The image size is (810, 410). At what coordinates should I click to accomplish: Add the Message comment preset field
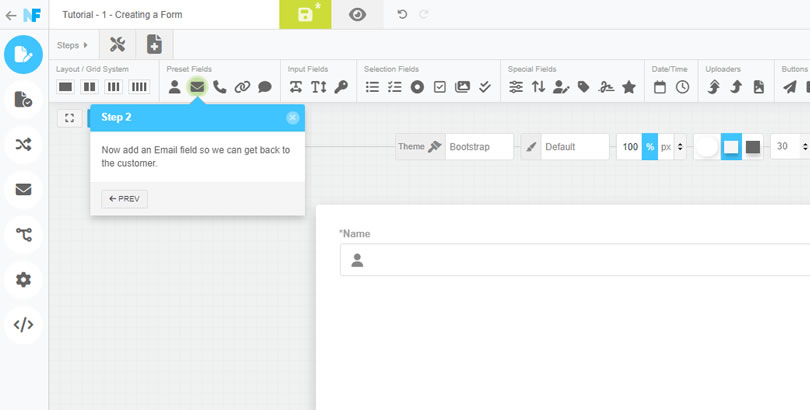265,87
